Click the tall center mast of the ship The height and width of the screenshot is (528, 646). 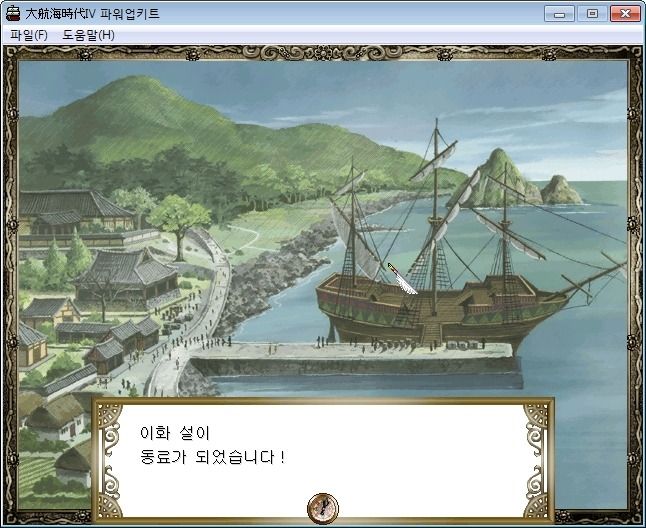435,216
